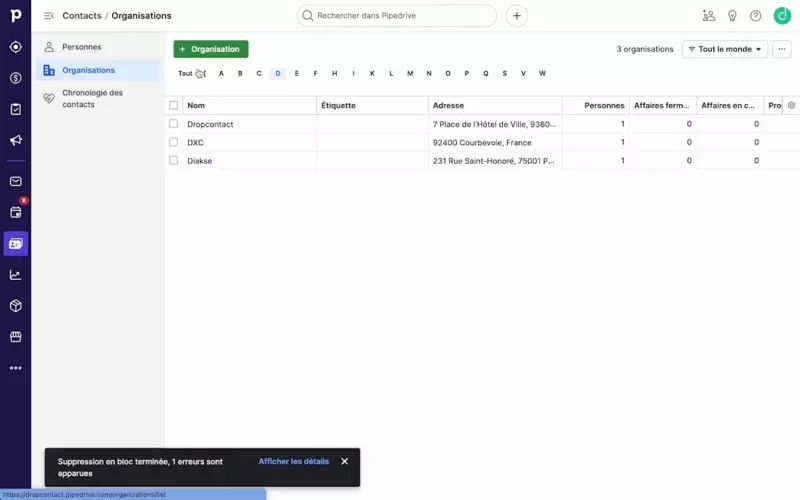This screenshot has height=500, width=800.
Task: Click the quick add plus button
Action: coord(516,16)
